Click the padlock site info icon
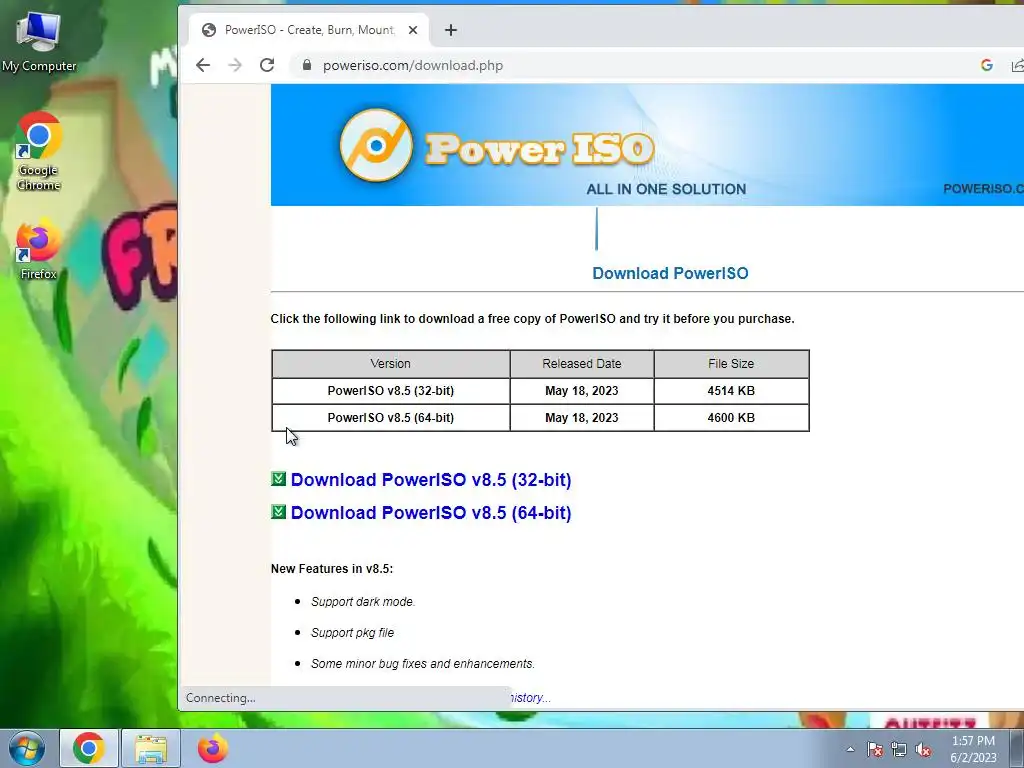1024x768 pixels. [x=306, y=65]
